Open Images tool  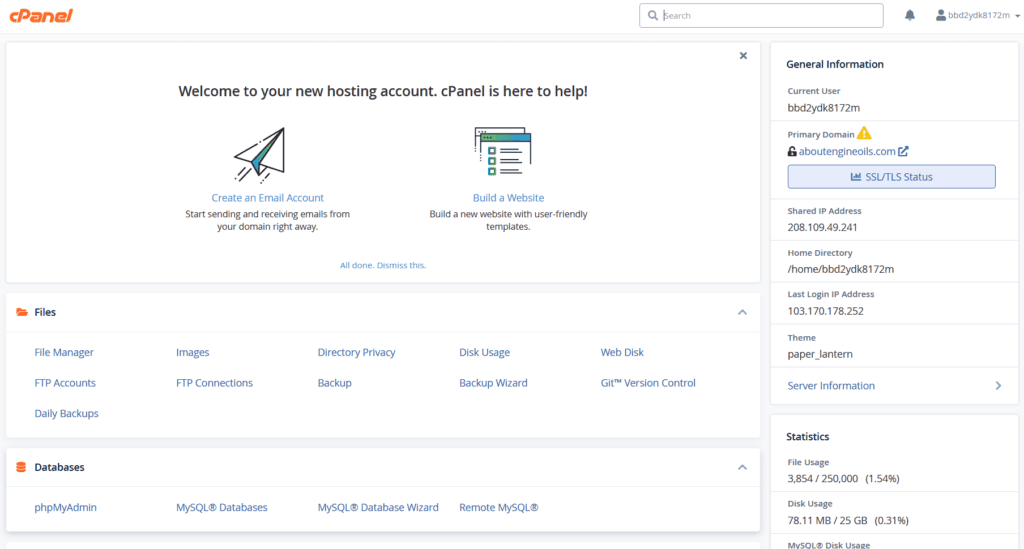click(x=193, y=353)
